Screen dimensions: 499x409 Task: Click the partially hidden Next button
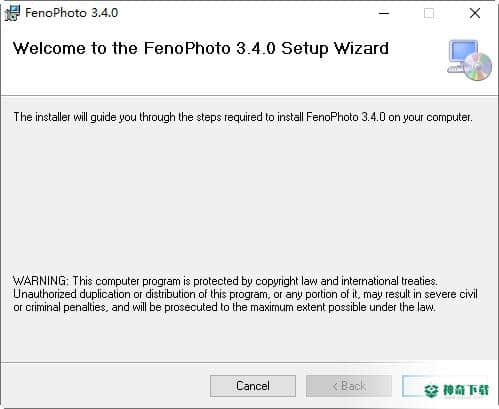pos(413,386)
